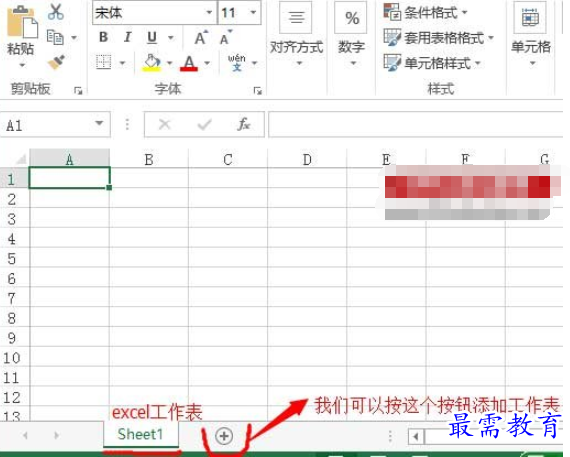Open 对齐方式 alignment group
570x457 pixels.
[x=296, y=35]
